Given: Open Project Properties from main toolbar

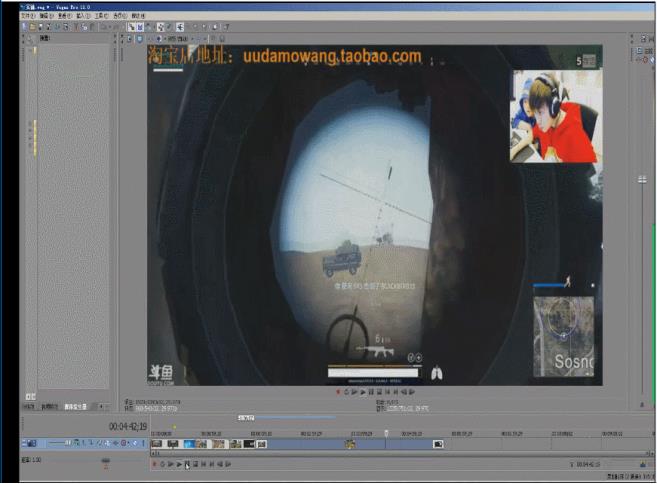Looking at the screenshot, I should (x=65, y=27).
